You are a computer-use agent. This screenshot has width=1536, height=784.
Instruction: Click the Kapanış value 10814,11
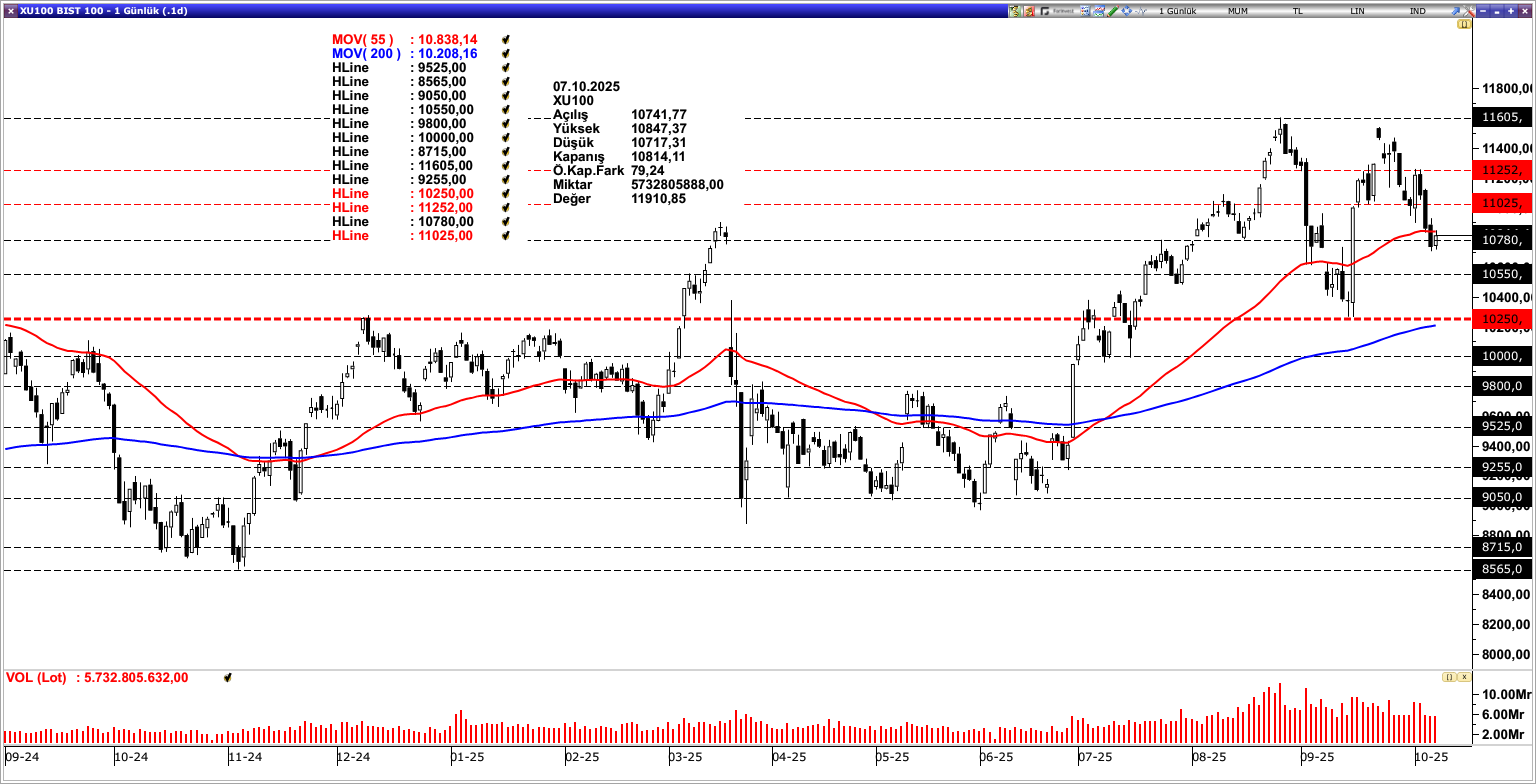659,156
